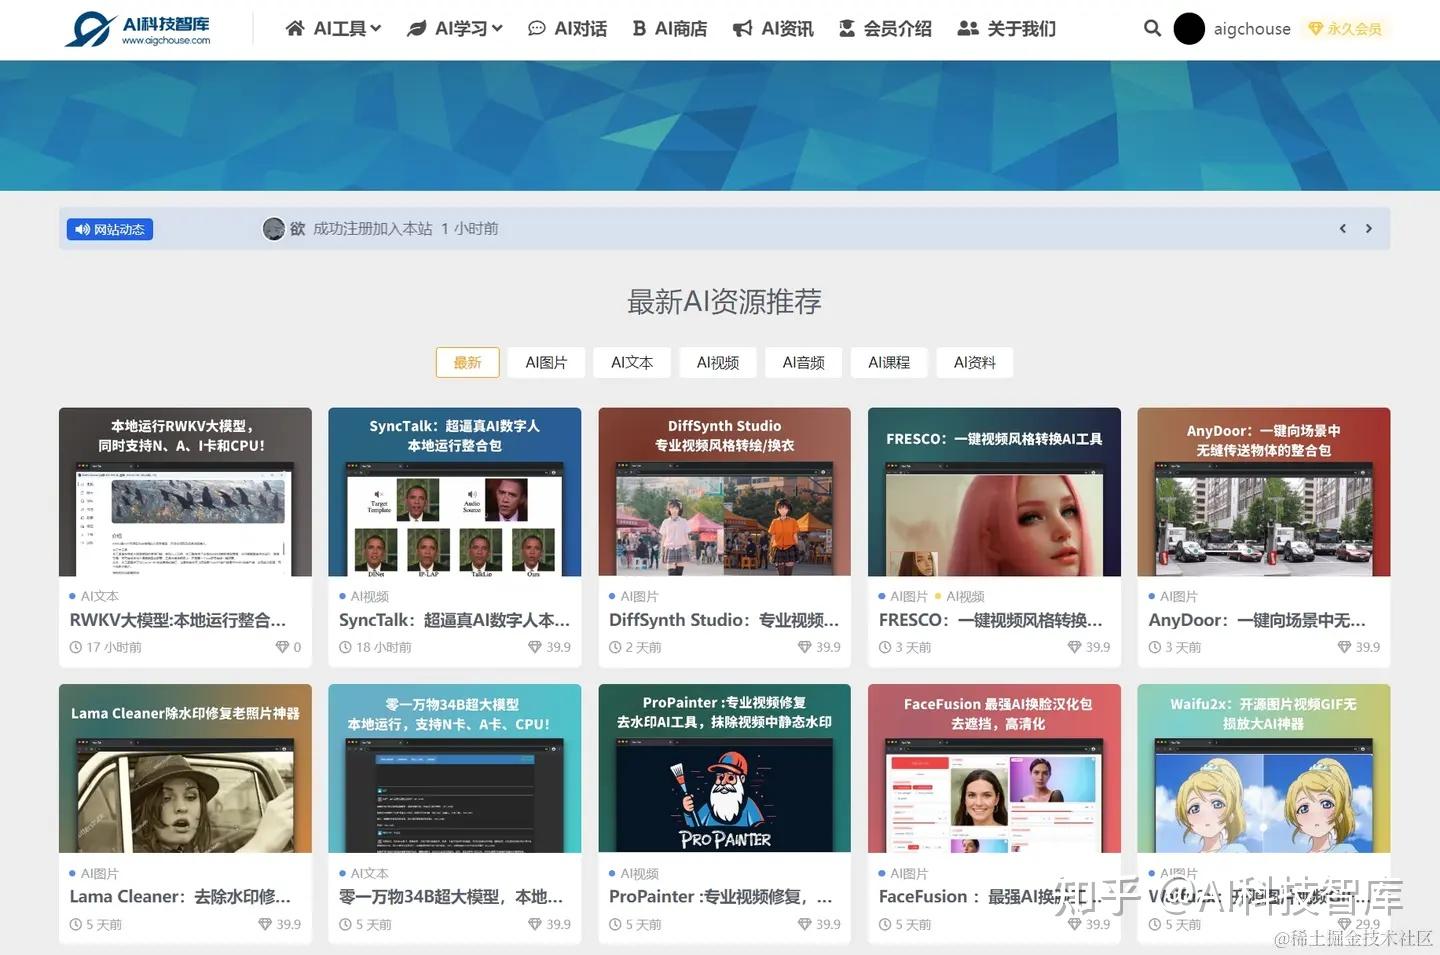Click the home icon beside AI工具
The width and height of the screenshot is (1440, 955).
point(294,28)
